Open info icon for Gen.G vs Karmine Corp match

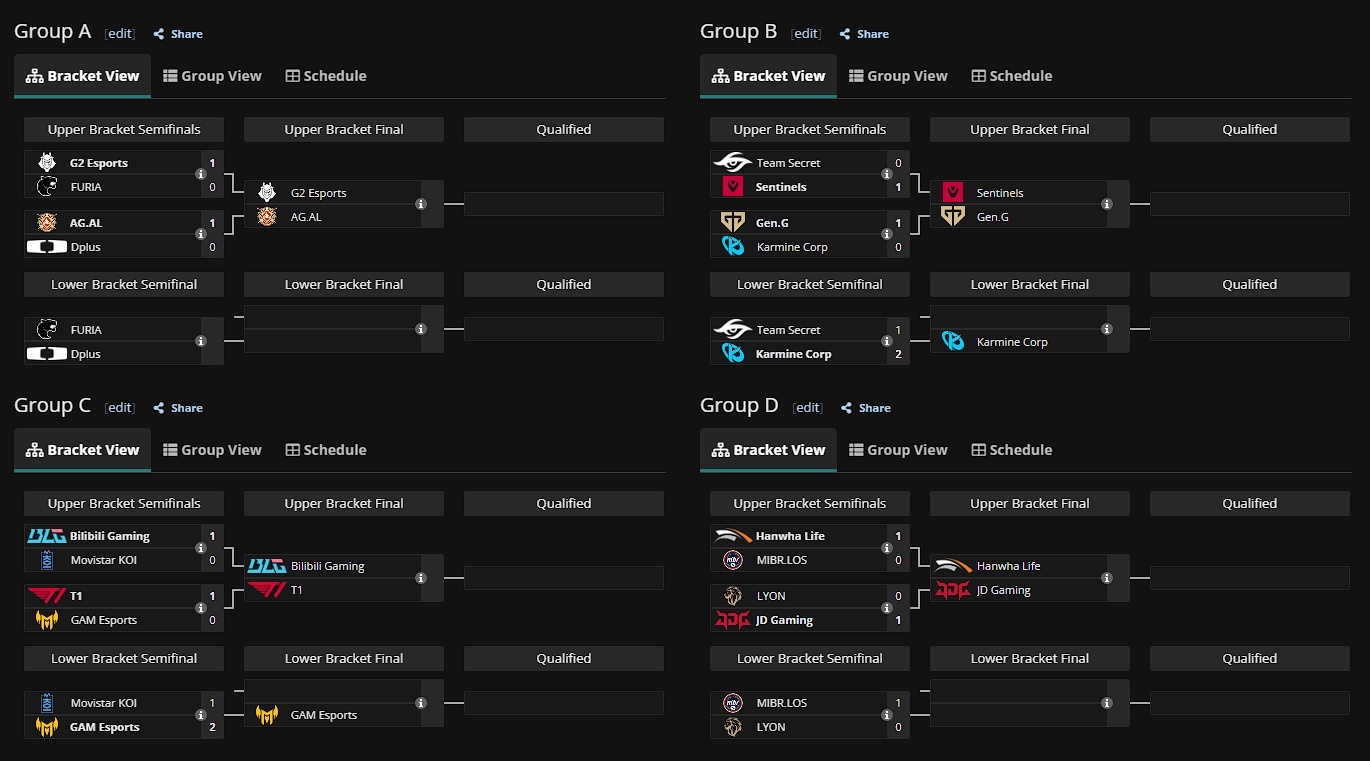pos(887,235)
